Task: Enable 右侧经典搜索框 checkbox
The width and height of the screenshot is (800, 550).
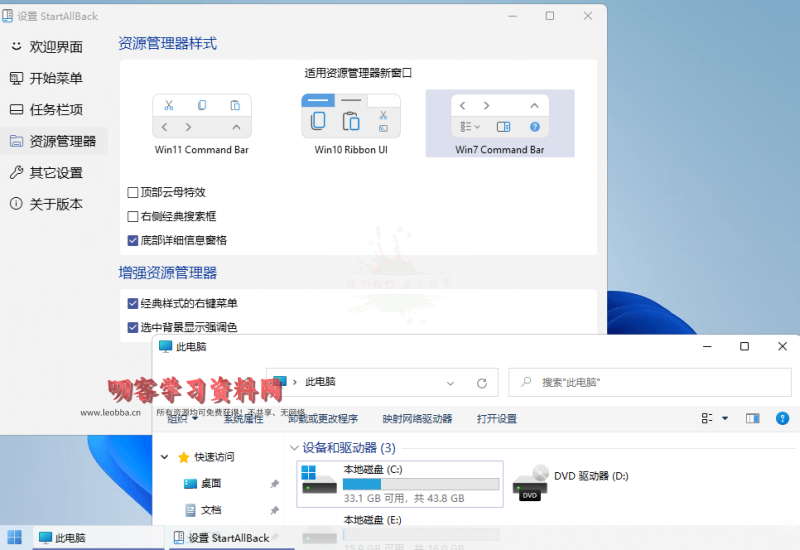Action: pos(133,216)
